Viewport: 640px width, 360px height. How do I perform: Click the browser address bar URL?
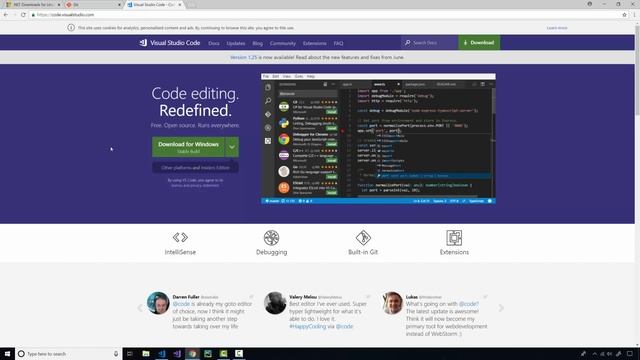(65, 15)
